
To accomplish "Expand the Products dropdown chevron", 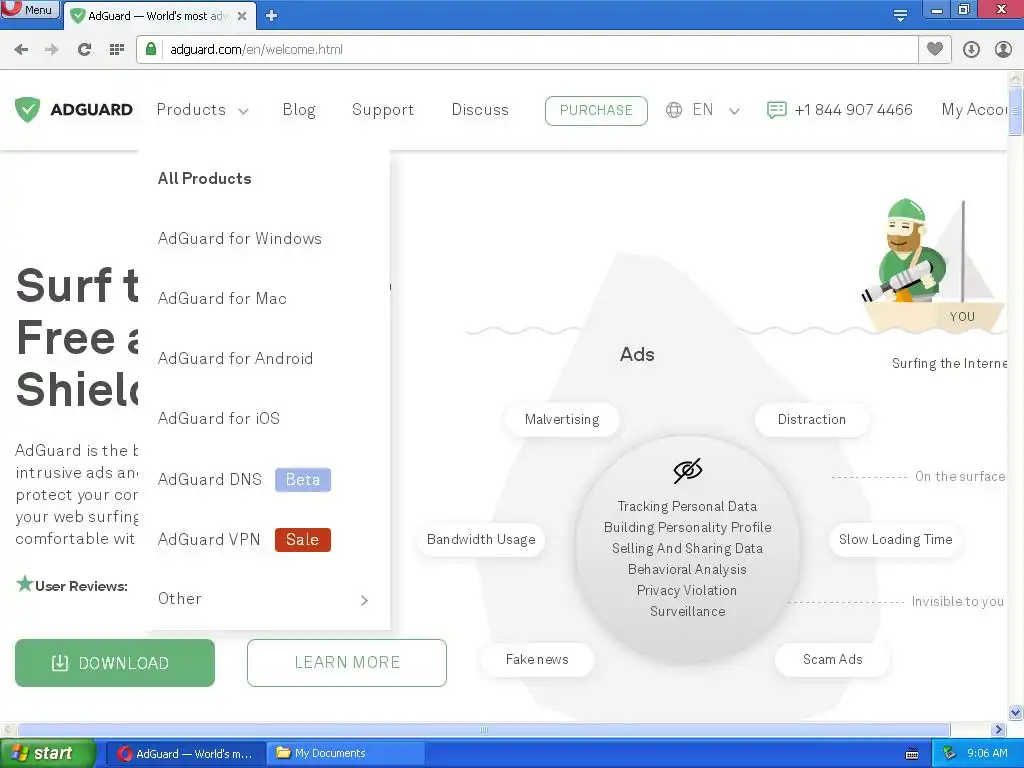I will click(x=244, y=111).
